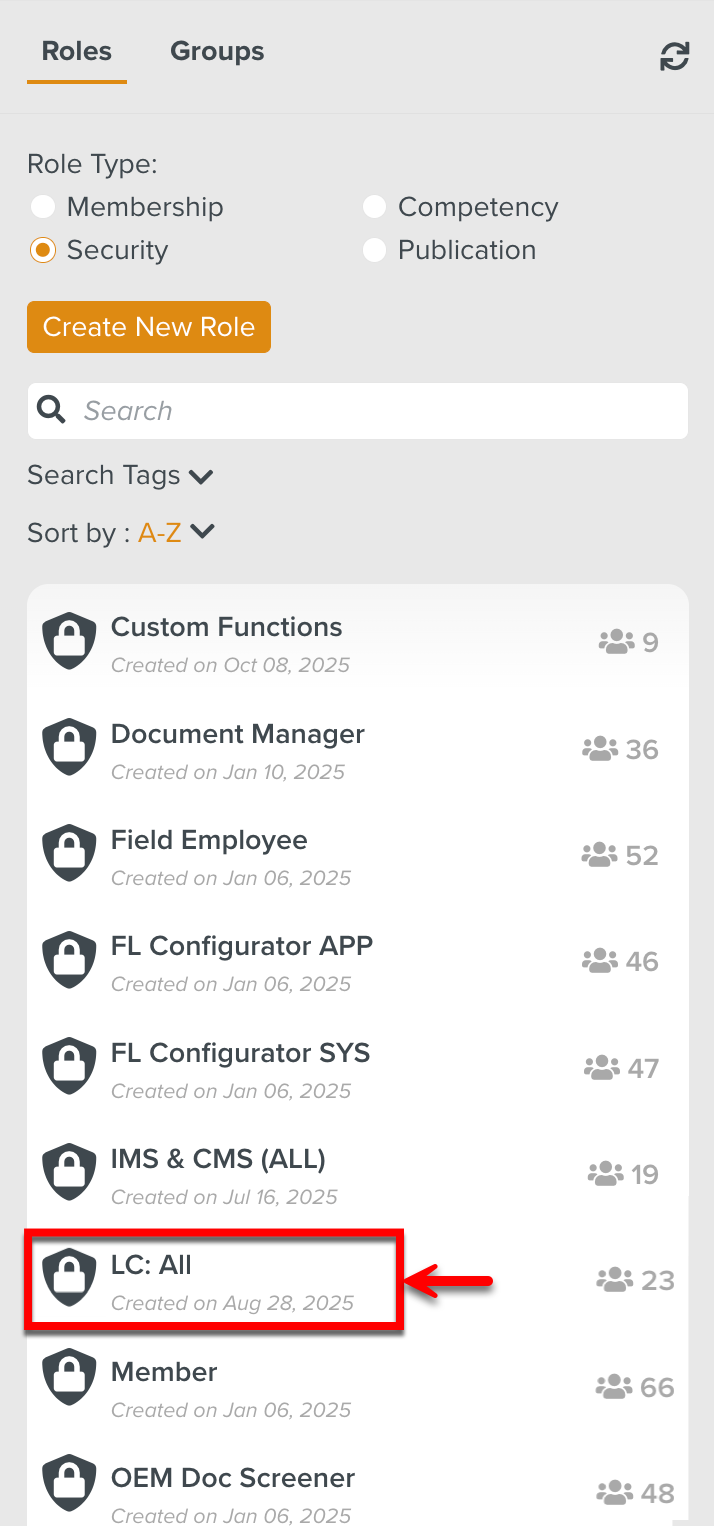Click the shield lock icon for Custom Functions
This screenshot has height=1526, width=714.
click(69, 641)
